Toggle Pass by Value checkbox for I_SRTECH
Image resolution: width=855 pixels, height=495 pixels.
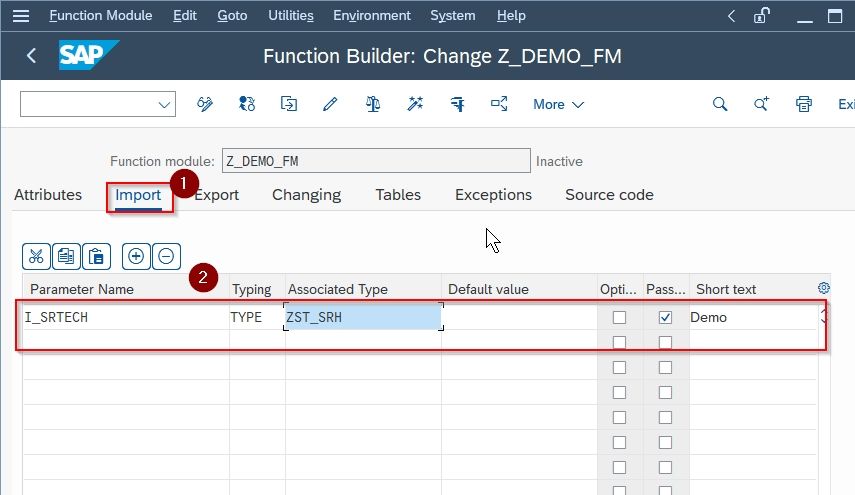pos(665,317)
